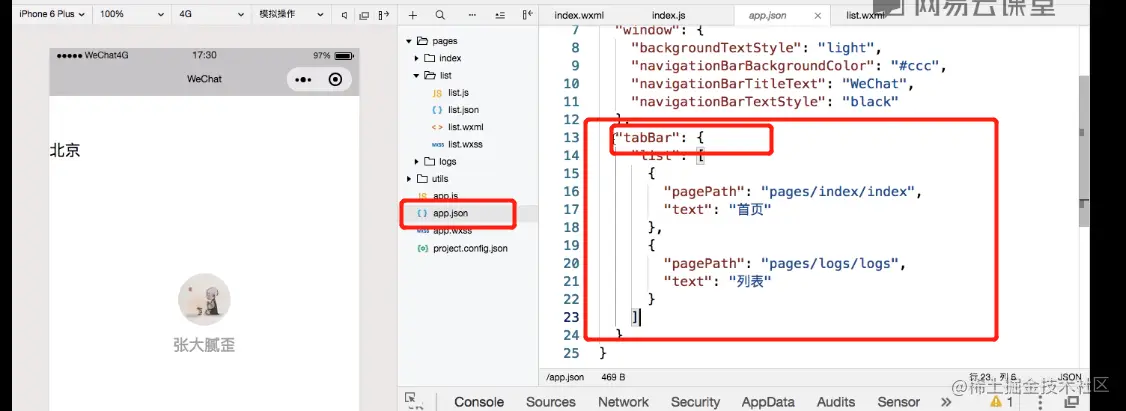
Task: Open file tree more options ellipsis
Action: pos(472,14)
